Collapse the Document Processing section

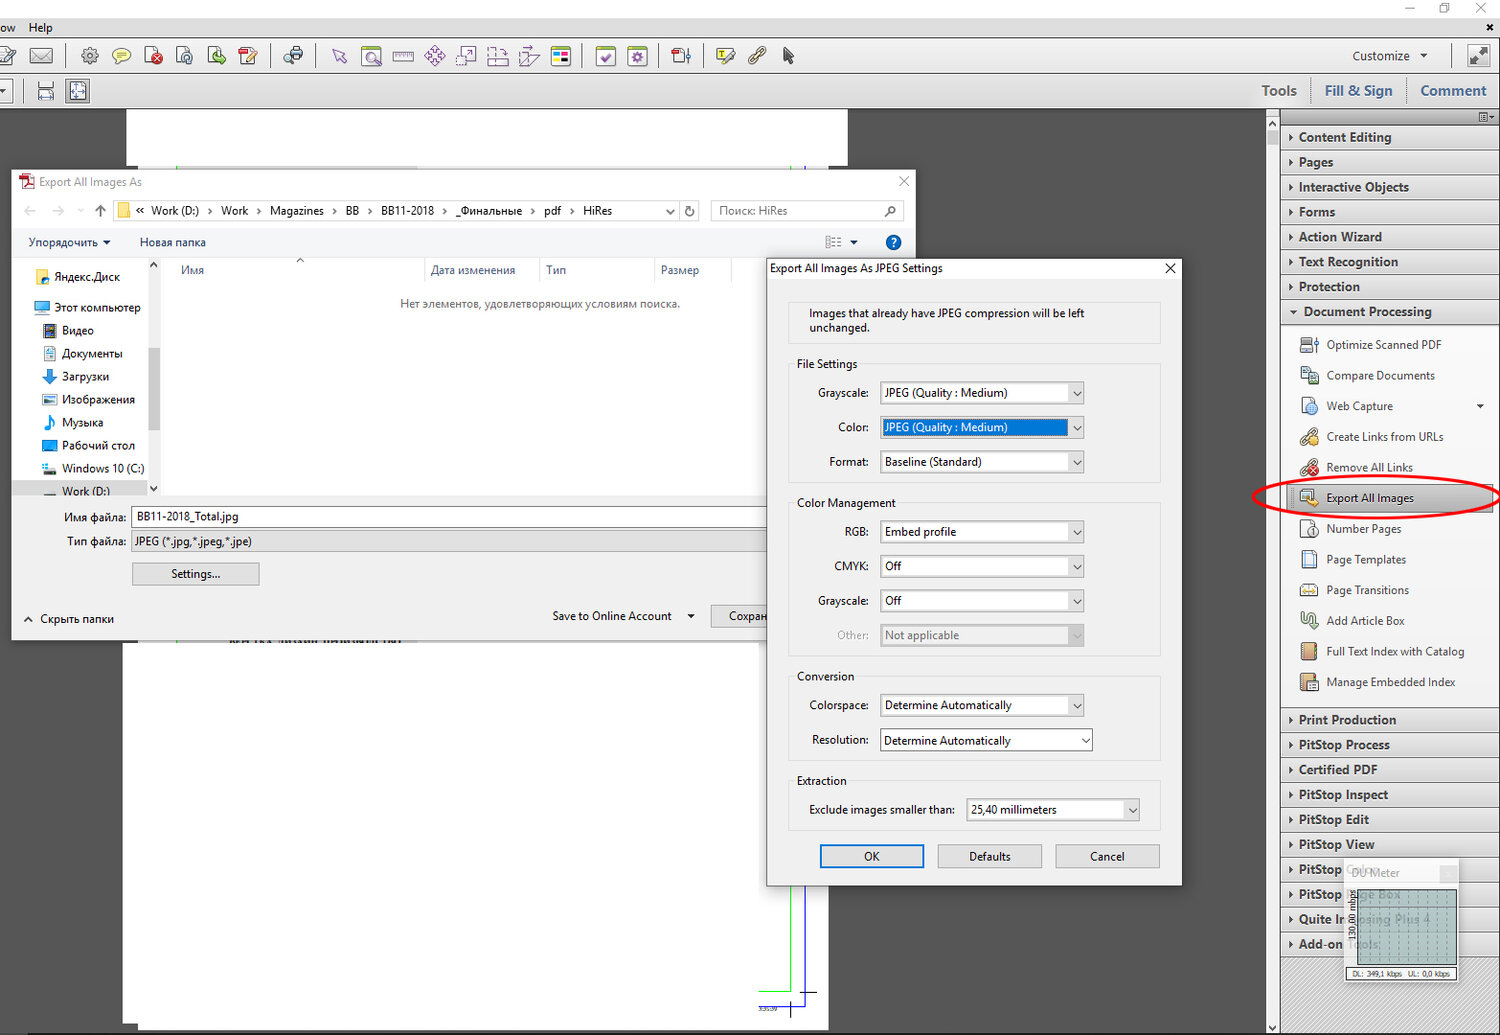pos(1366,312)
